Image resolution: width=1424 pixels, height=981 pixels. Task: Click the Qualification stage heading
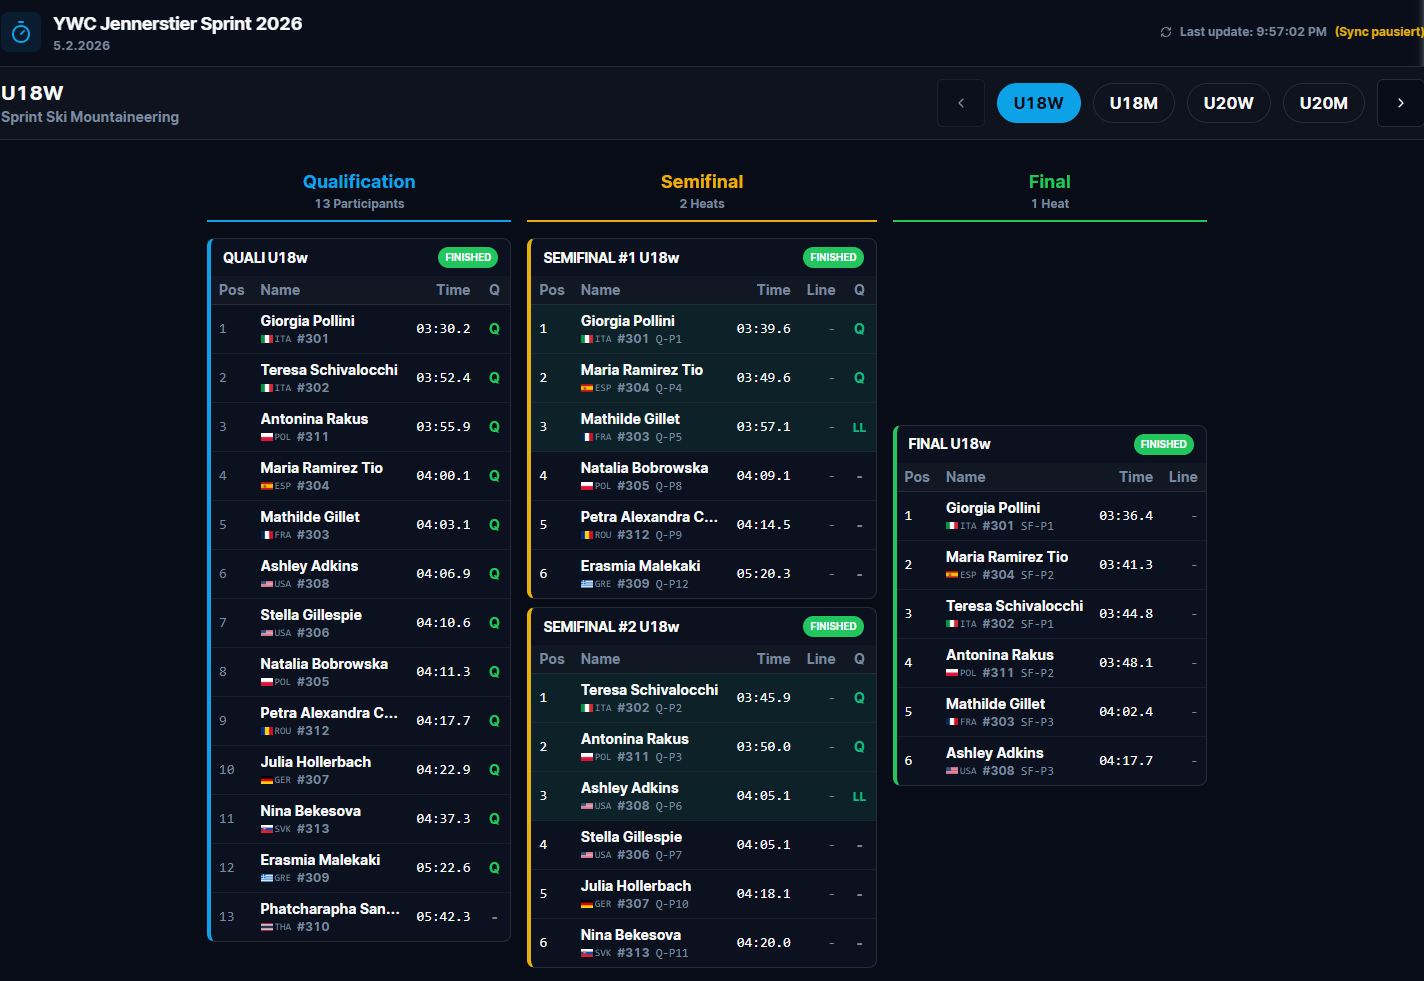point(359,181)
